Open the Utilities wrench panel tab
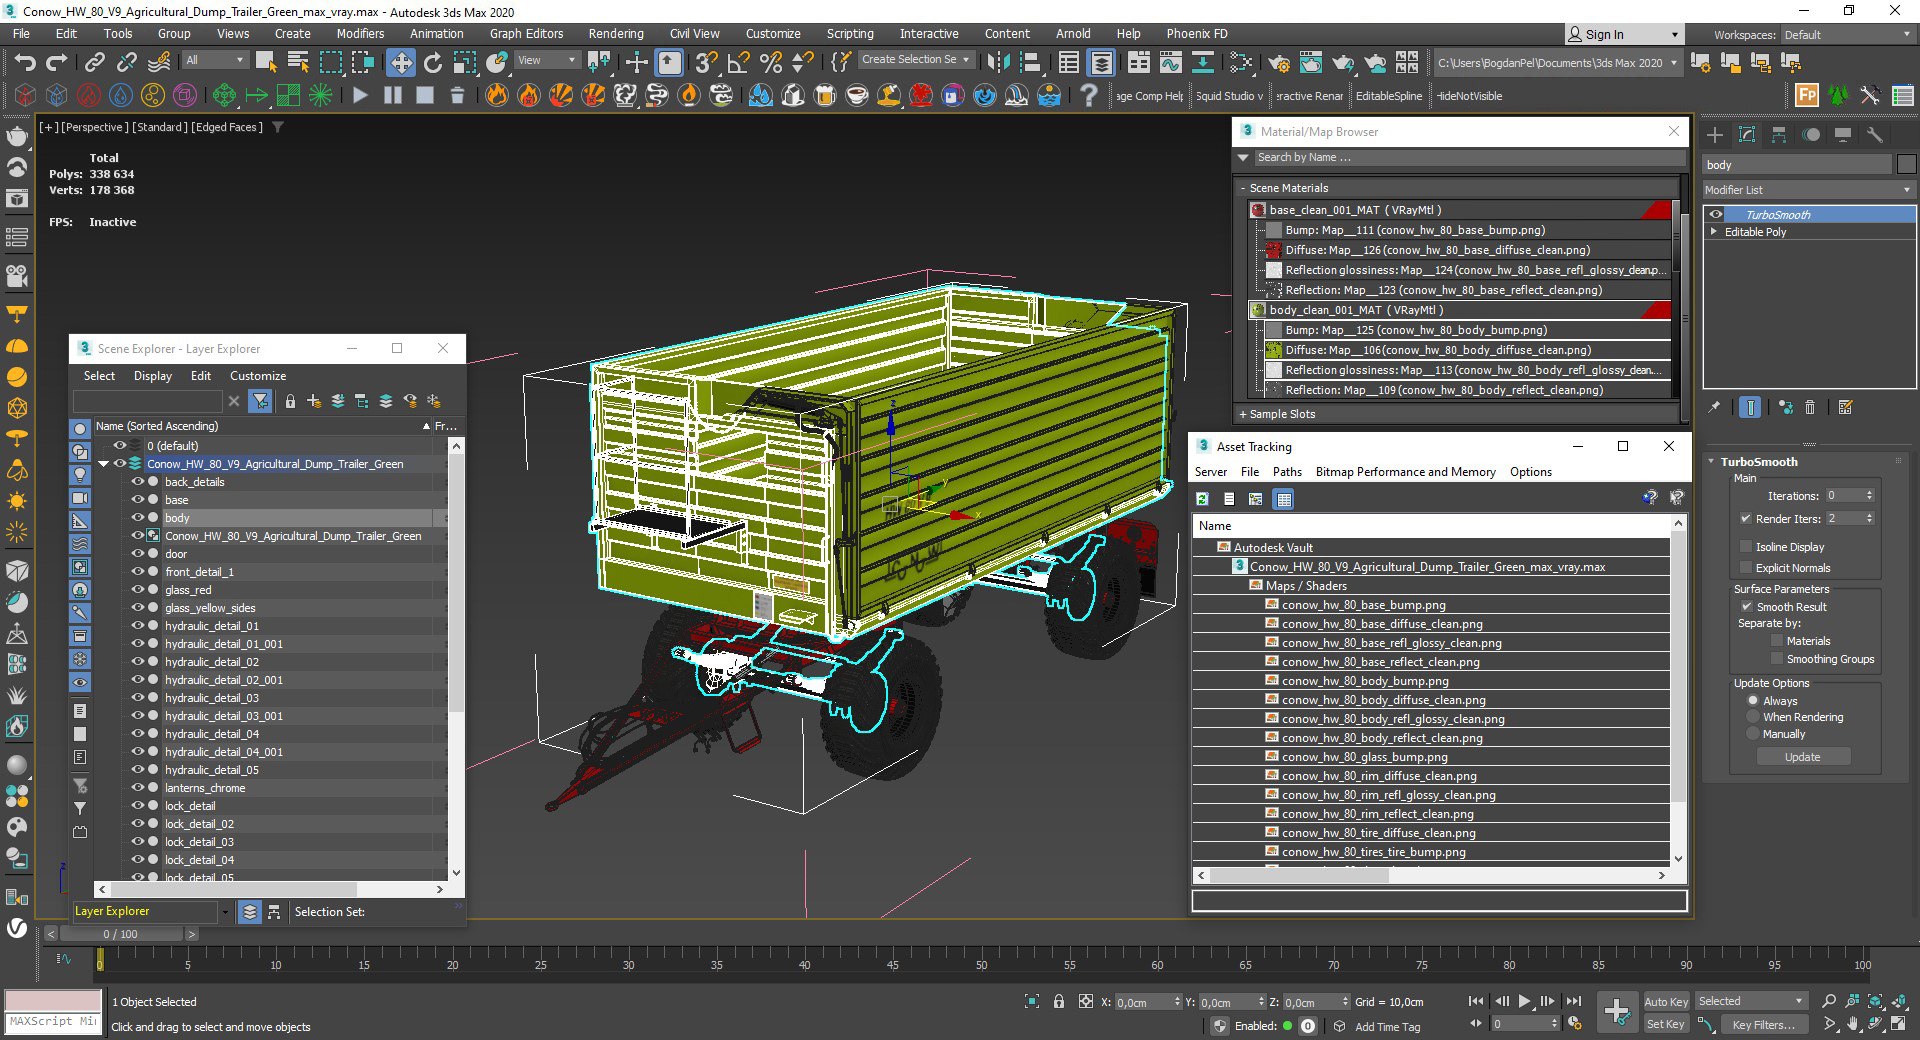 pyautogui.click(x=1875, y=134)
